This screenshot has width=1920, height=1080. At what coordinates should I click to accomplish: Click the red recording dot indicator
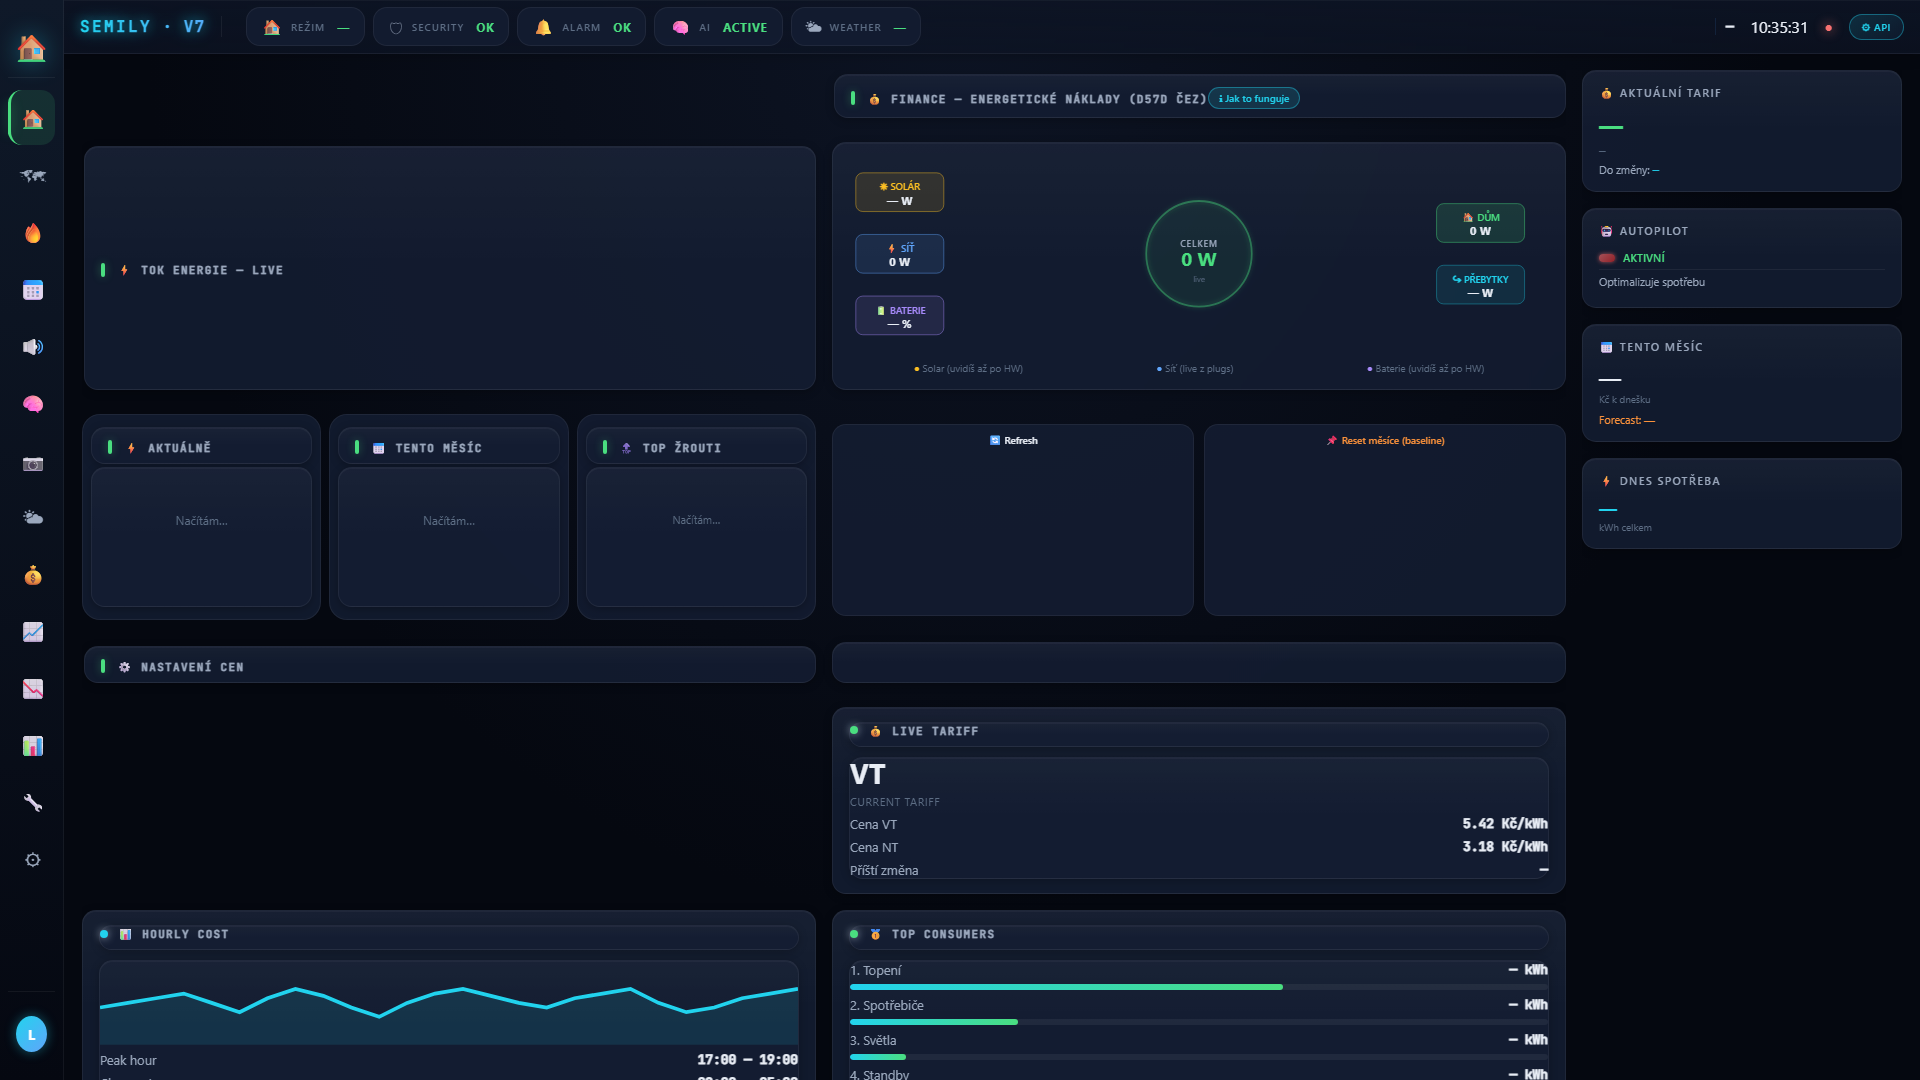pyautogui.click(x=1828, y=28)
